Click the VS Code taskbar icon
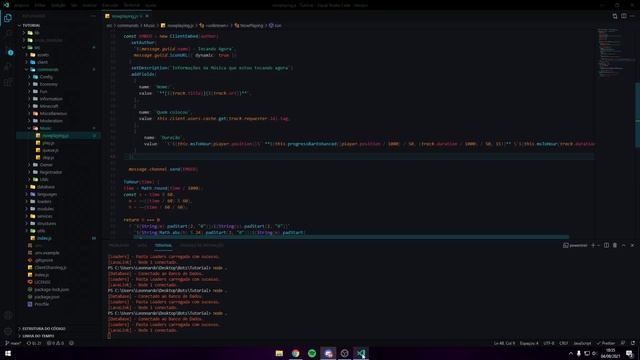 [x=361, y=353]
